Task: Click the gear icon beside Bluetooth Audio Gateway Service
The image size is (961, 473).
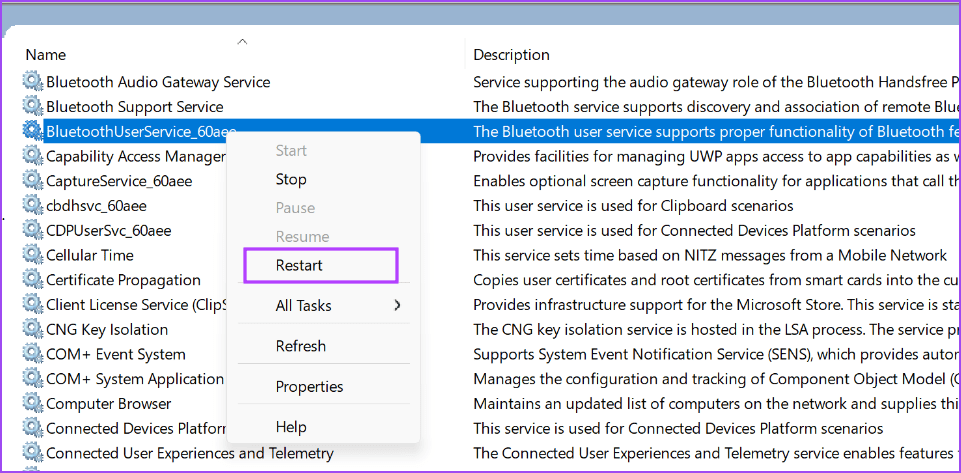Action: pos(31,81)
